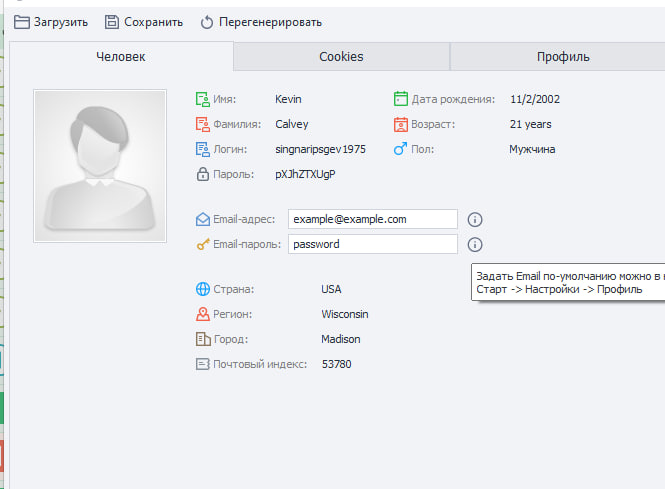Click the Возраст label text
This screenshot has height=489, width=665.
(x=433, y=124)
